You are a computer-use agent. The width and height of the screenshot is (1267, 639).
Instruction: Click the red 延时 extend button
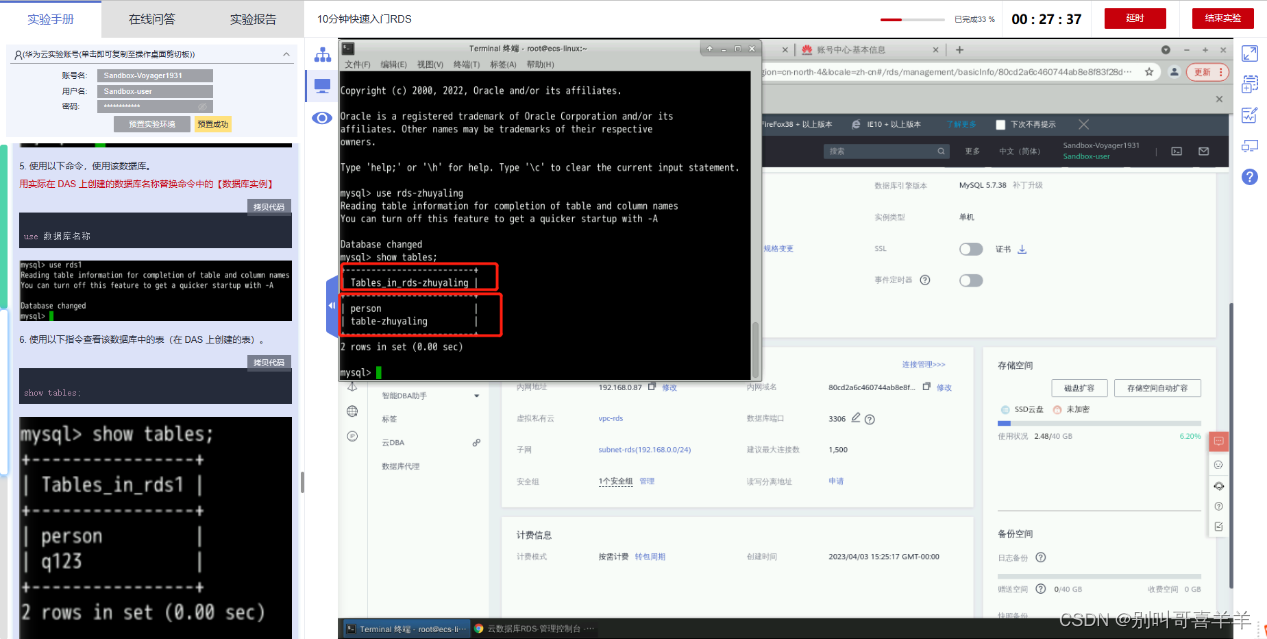tap(1134, 18)
